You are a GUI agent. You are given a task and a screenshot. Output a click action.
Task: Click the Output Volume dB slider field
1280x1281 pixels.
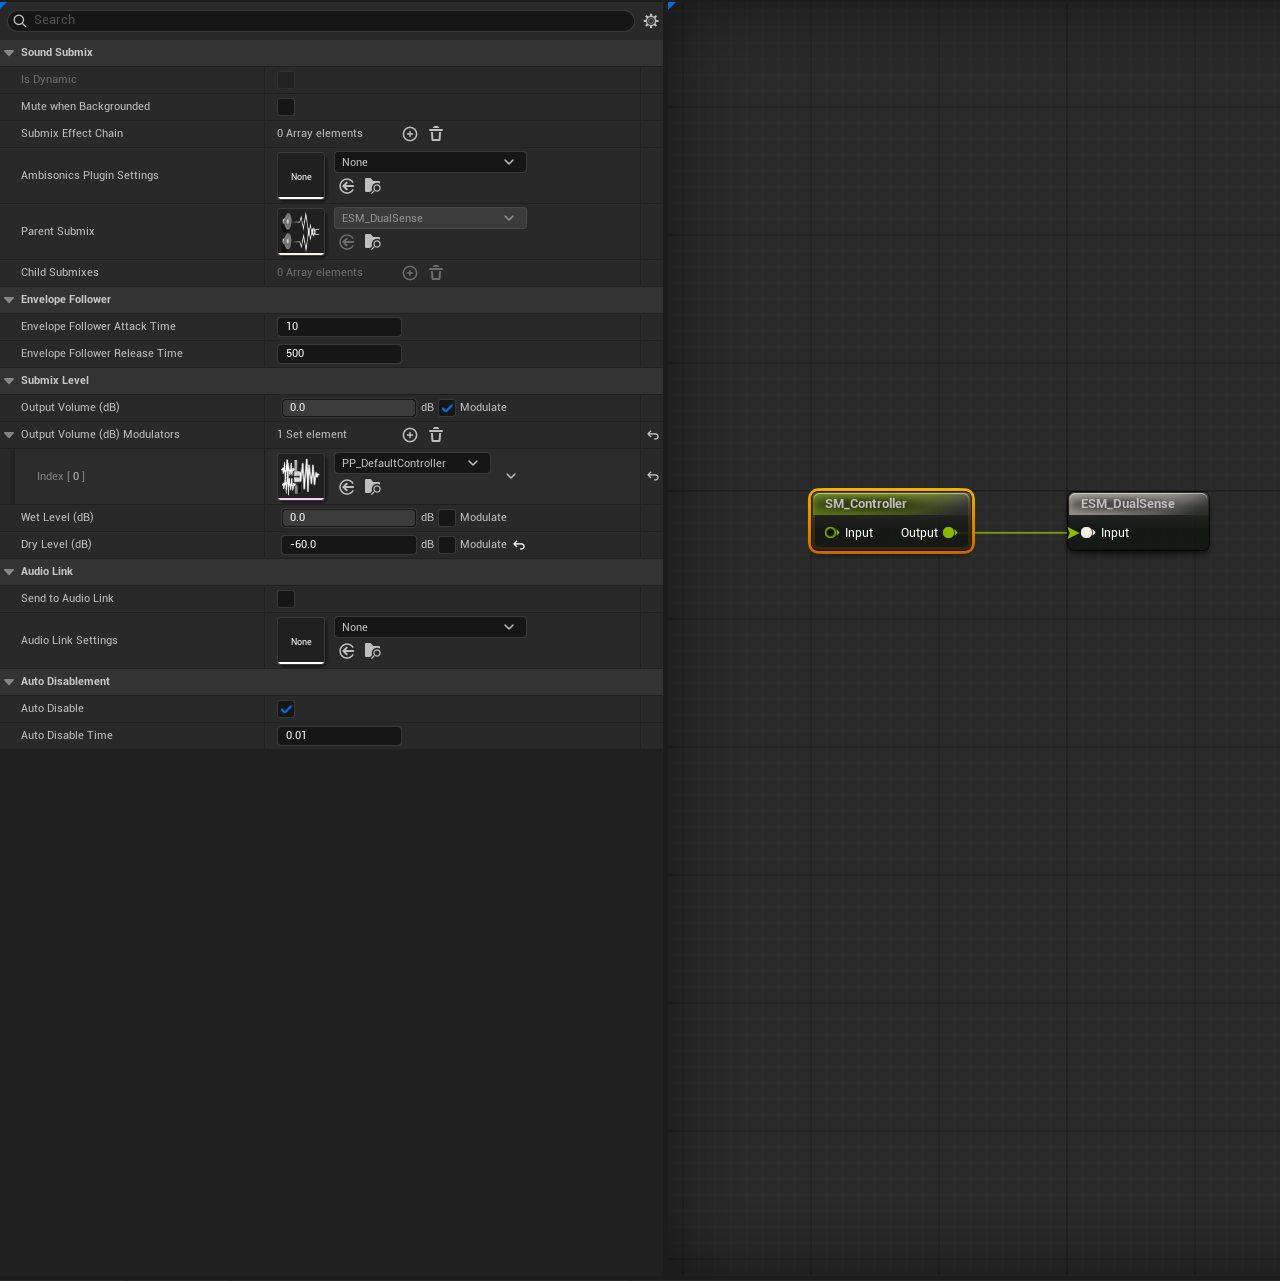click(348, 408)
